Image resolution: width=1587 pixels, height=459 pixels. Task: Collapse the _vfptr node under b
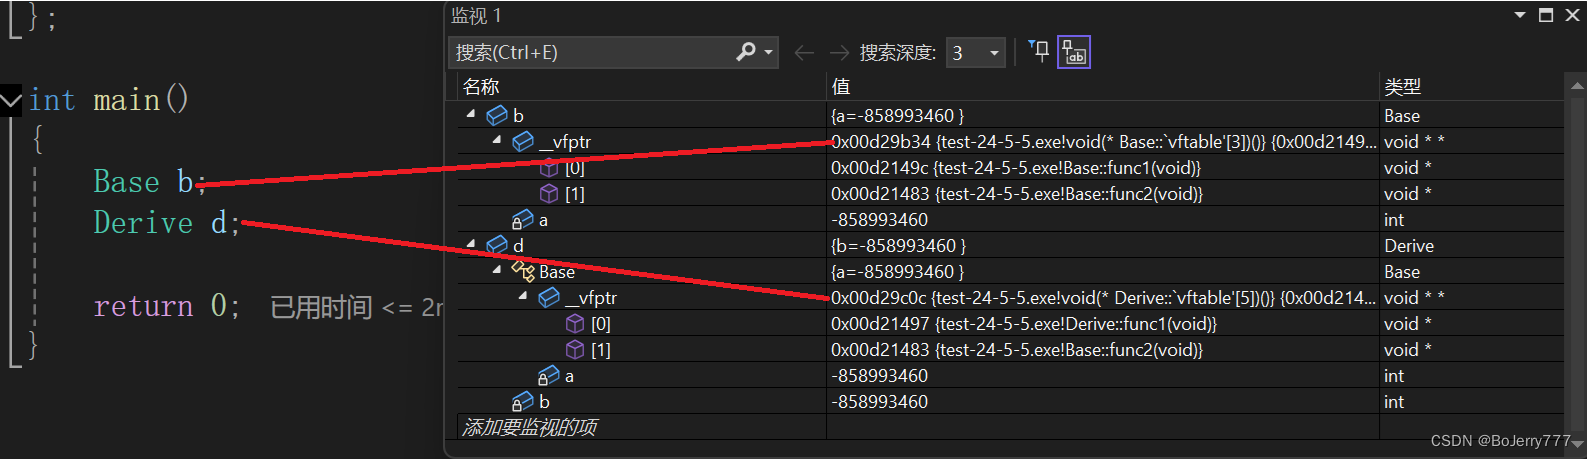click(497, 140)
